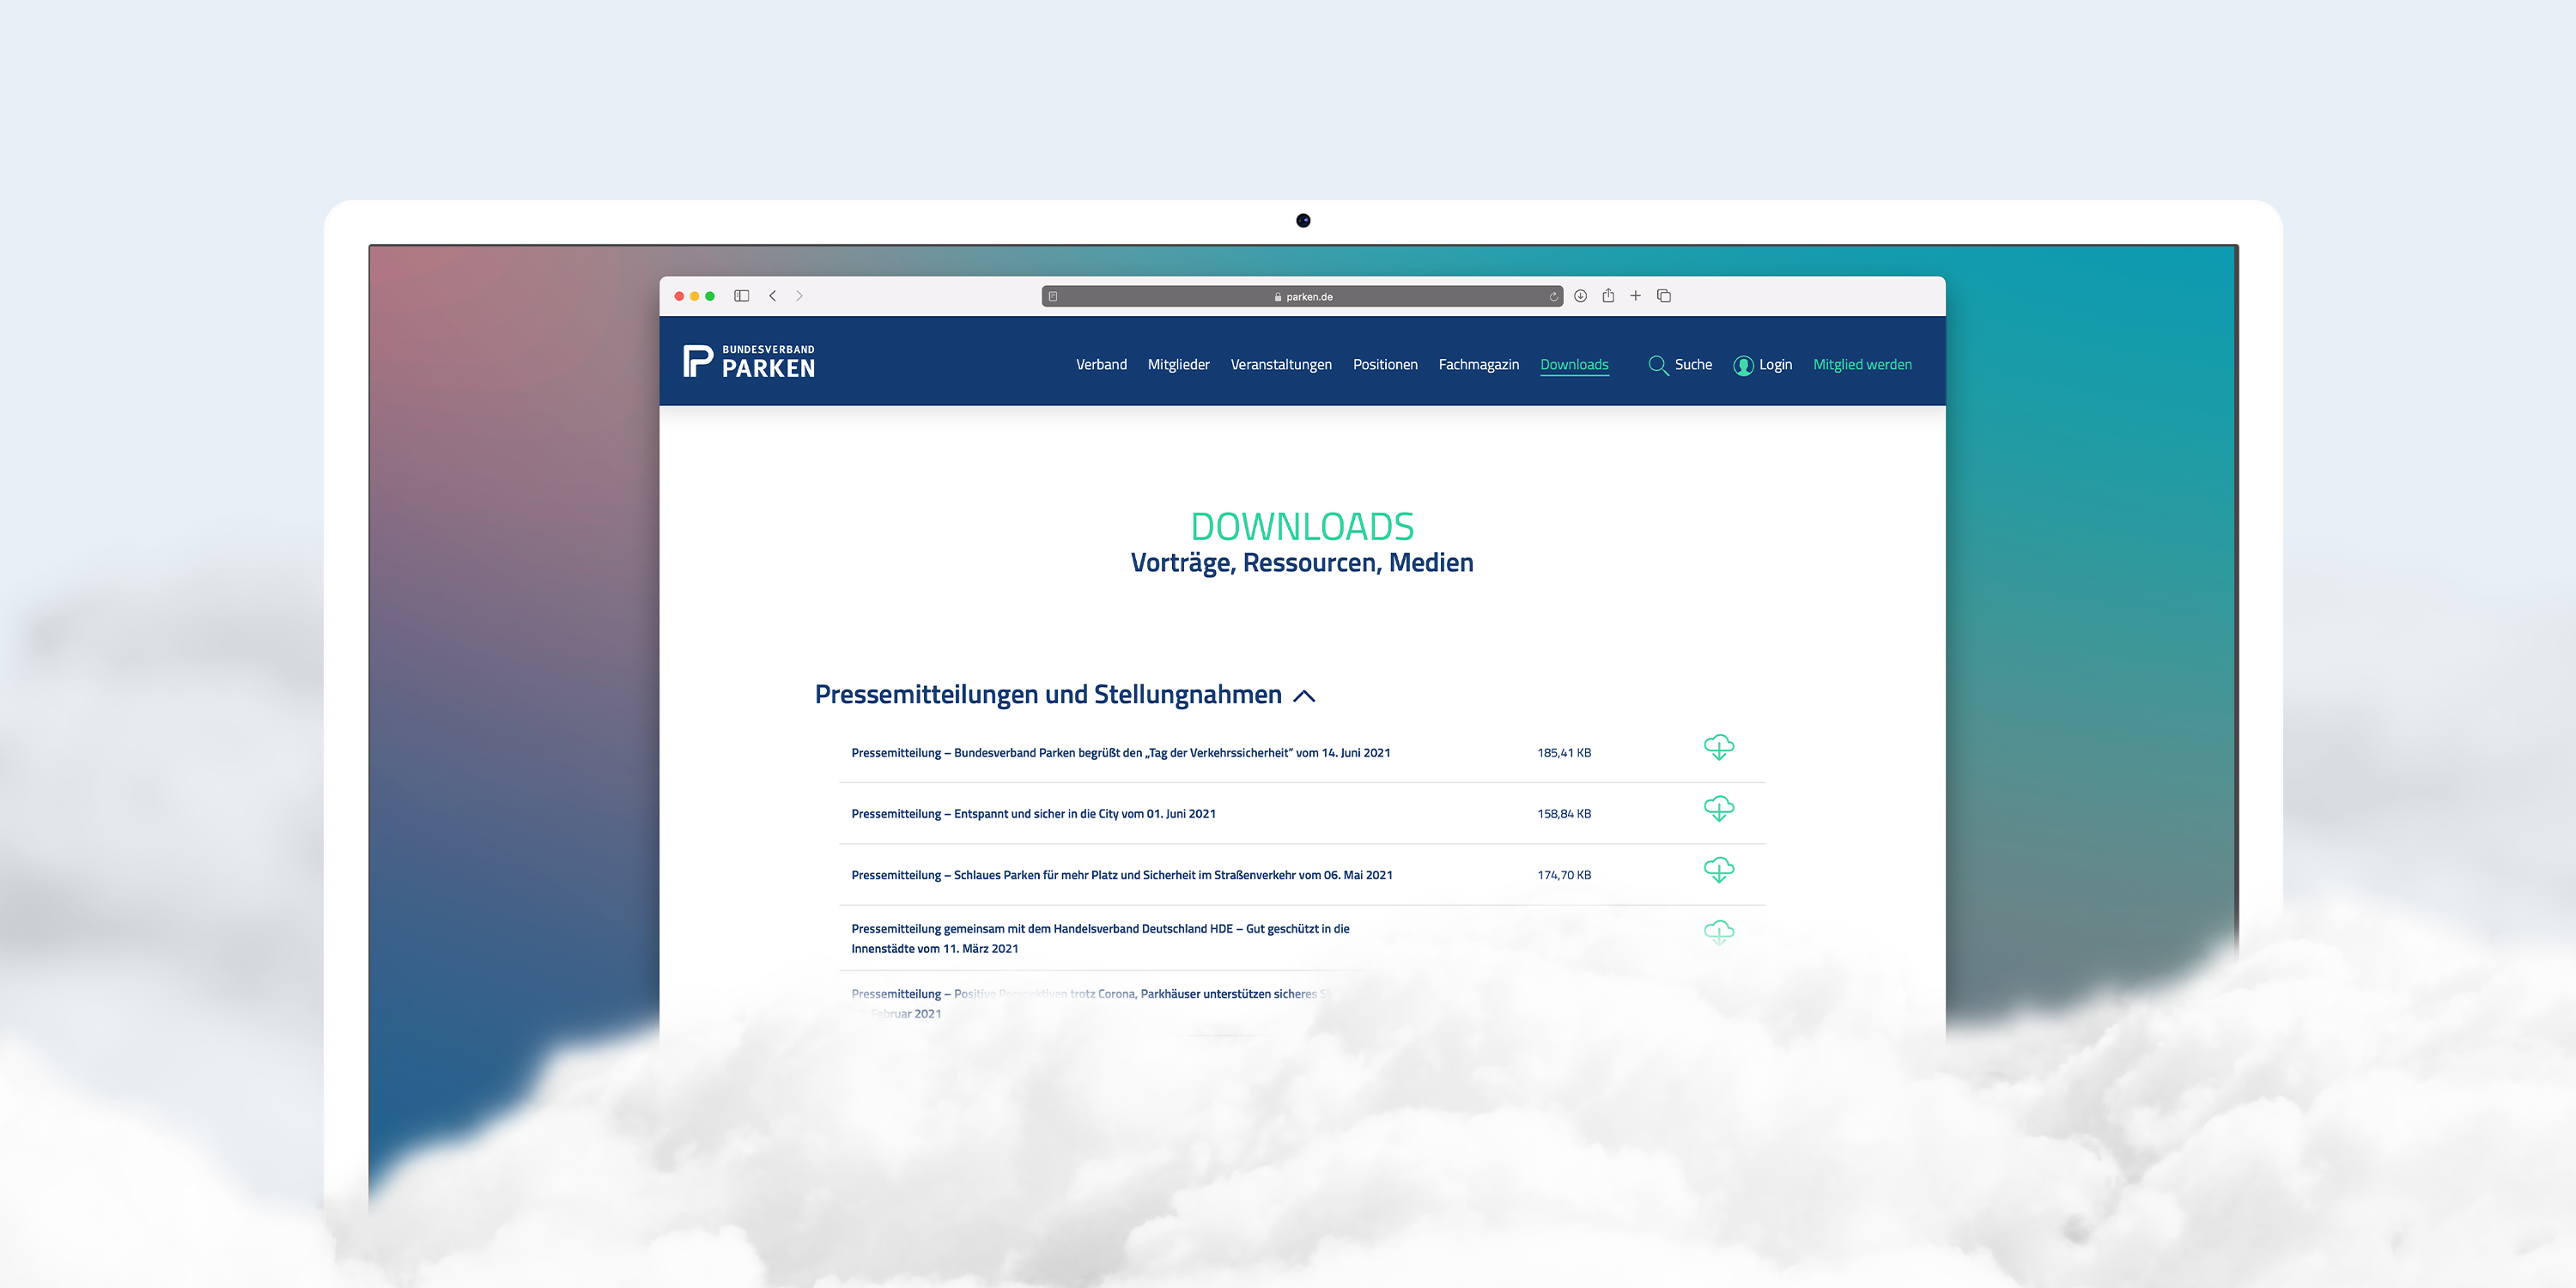Viewport: 2576px width, 1288px height.
Task: Show Safari downloads icon in toolbar
Action: point(1580,296)
